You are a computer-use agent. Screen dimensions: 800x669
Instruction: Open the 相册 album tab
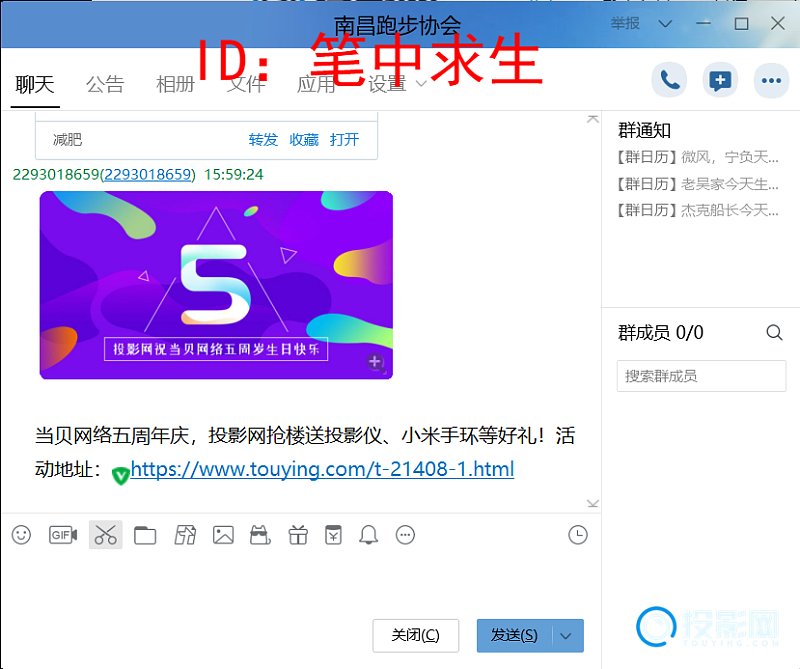[176, 84]
